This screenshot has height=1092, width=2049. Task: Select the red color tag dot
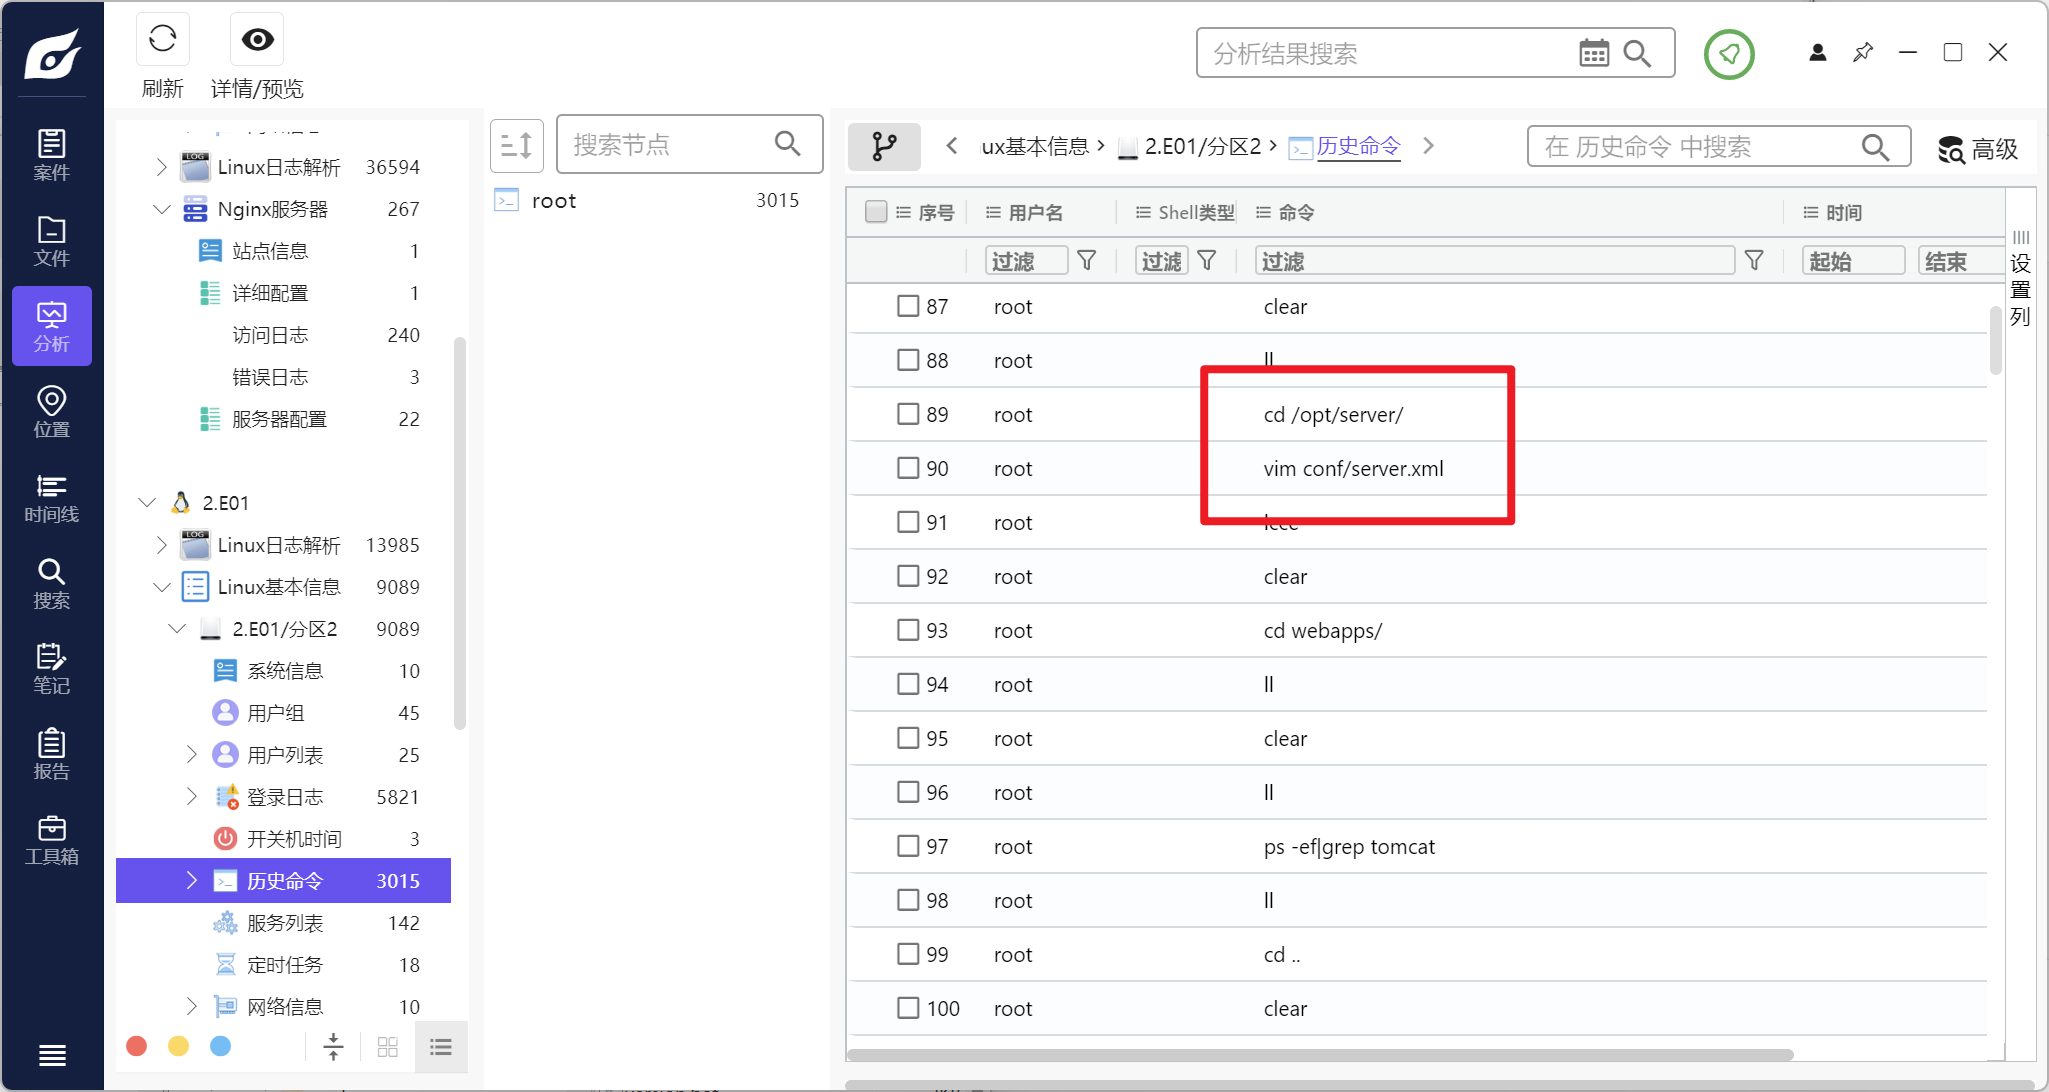tap(137, 1046)
